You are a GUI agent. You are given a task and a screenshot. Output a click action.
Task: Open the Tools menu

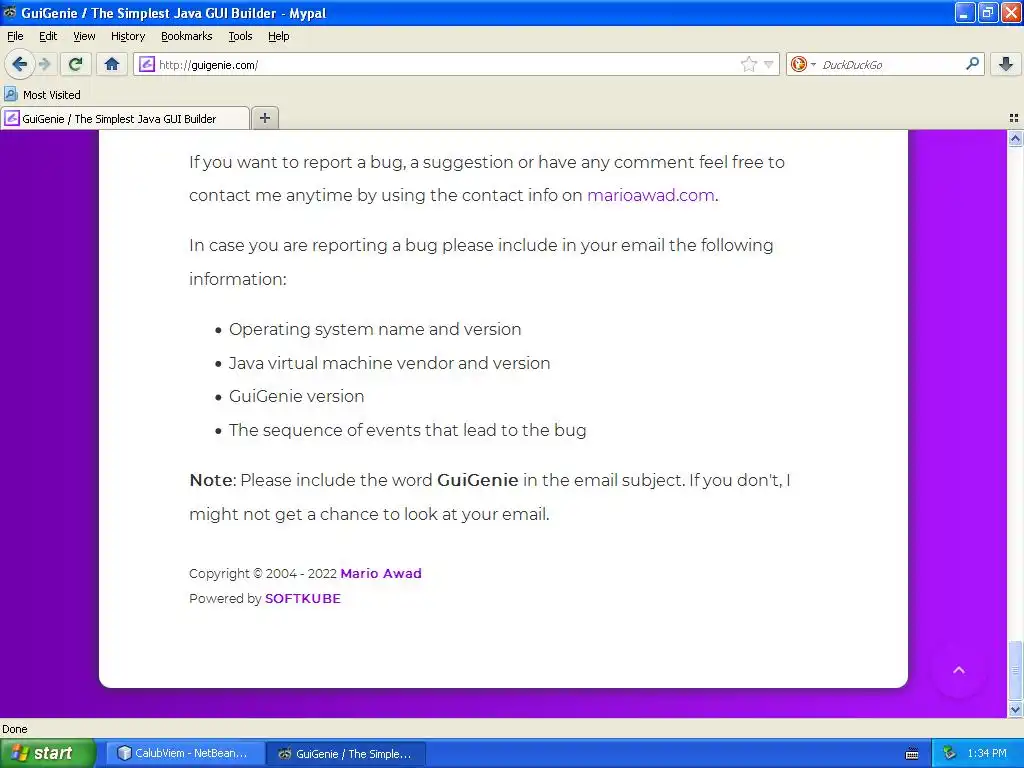pyautogui.click(x=240, y=36)
